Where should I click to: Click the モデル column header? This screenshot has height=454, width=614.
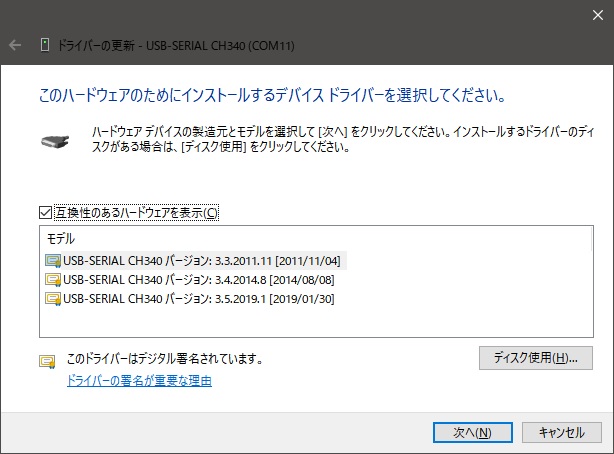point(62,240)
